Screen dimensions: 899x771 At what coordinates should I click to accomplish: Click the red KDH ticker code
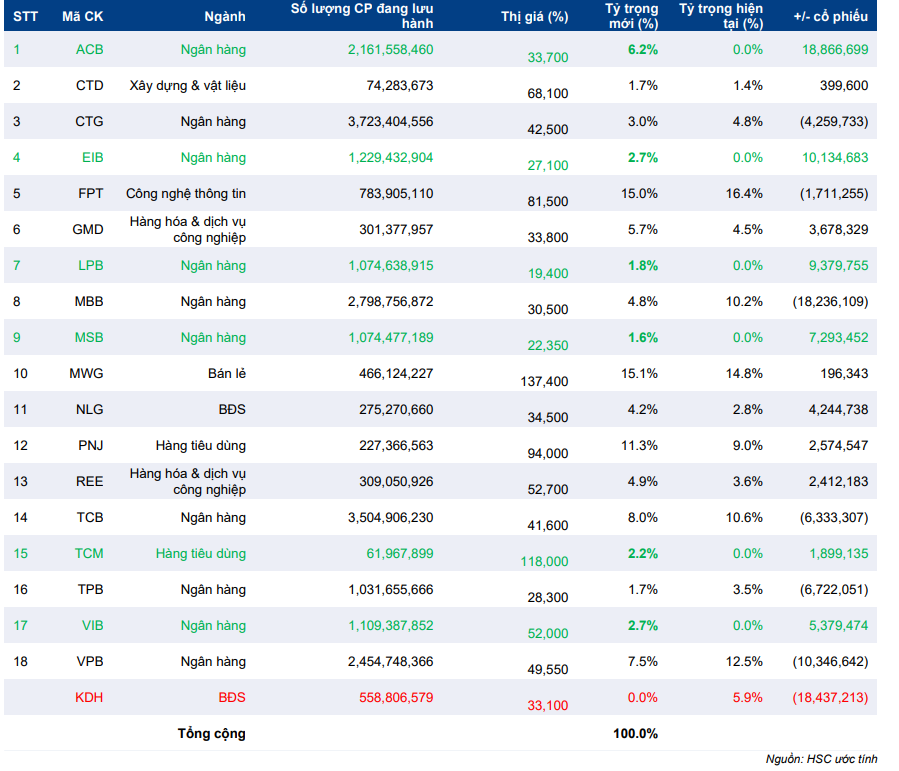(89, 697)
